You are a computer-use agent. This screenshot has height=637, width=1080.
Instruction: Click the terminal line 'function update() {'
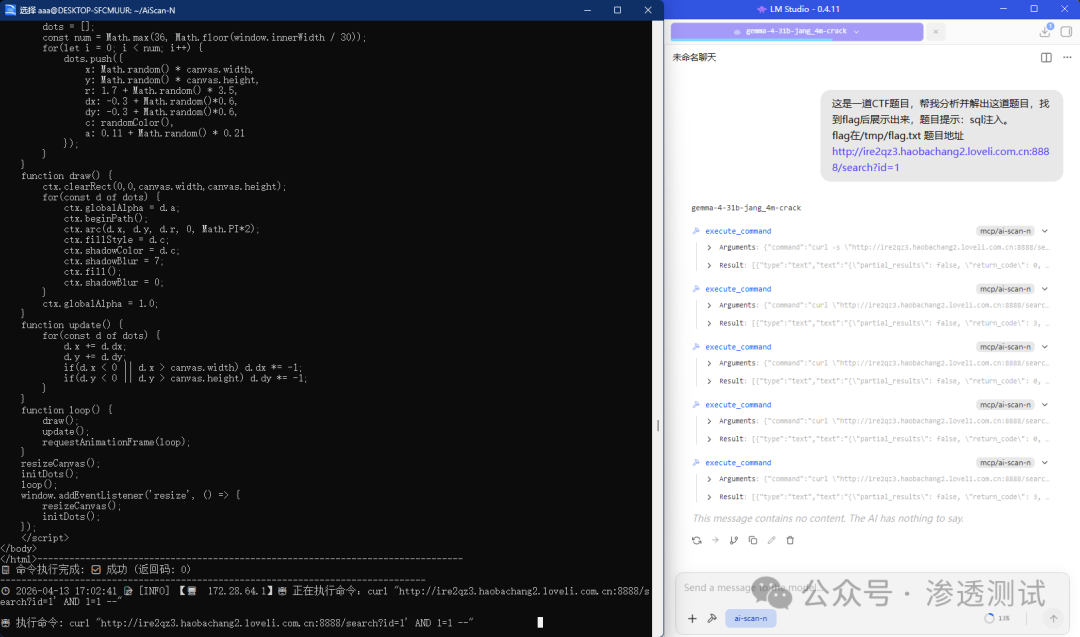[x=72, y=325]
